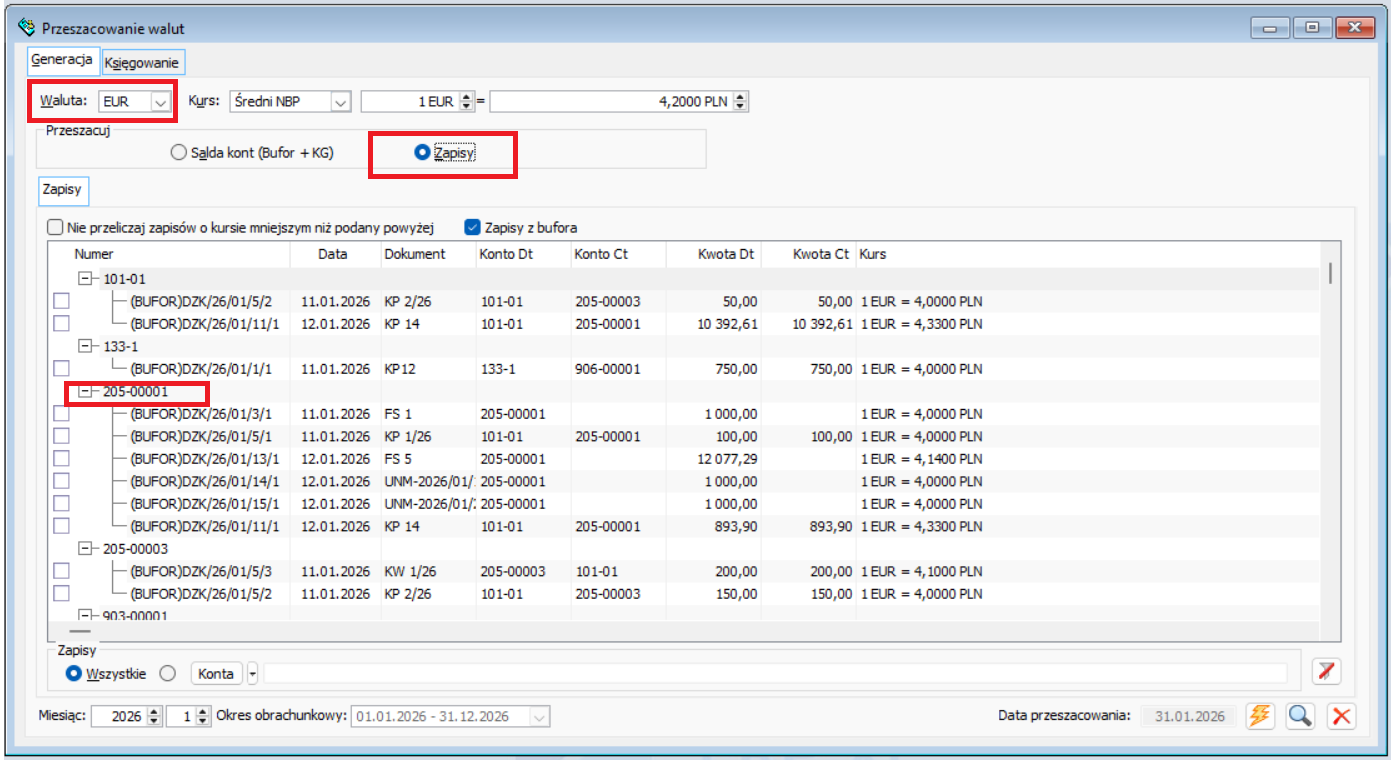Click the clear filter icon by Konta field

click(x=1328, y=672)
